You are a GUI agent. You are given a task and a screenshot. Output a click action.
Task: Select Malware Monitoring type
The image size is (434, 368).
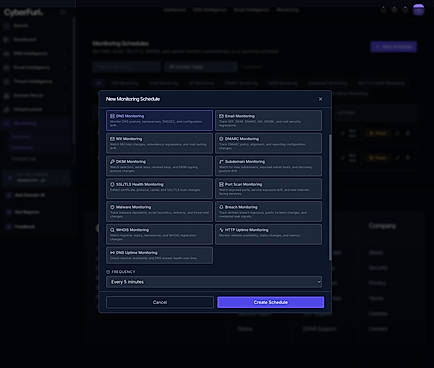pos(159,211)
